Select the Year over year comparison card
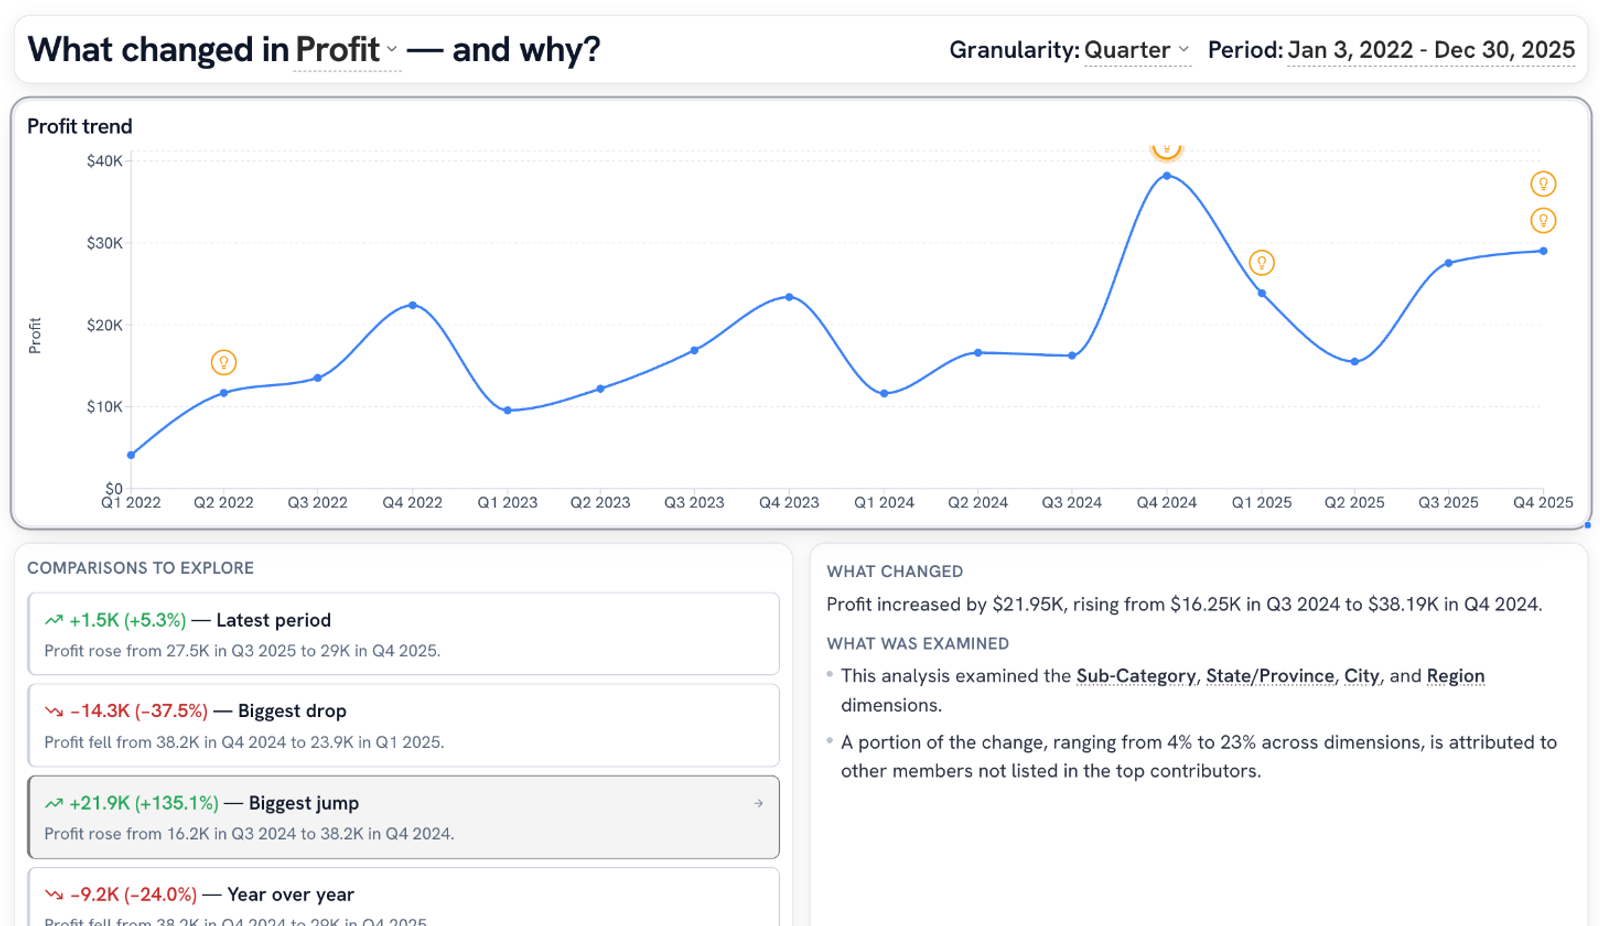The height and width of the screenshot is (926, 1600). click(403, 897)
